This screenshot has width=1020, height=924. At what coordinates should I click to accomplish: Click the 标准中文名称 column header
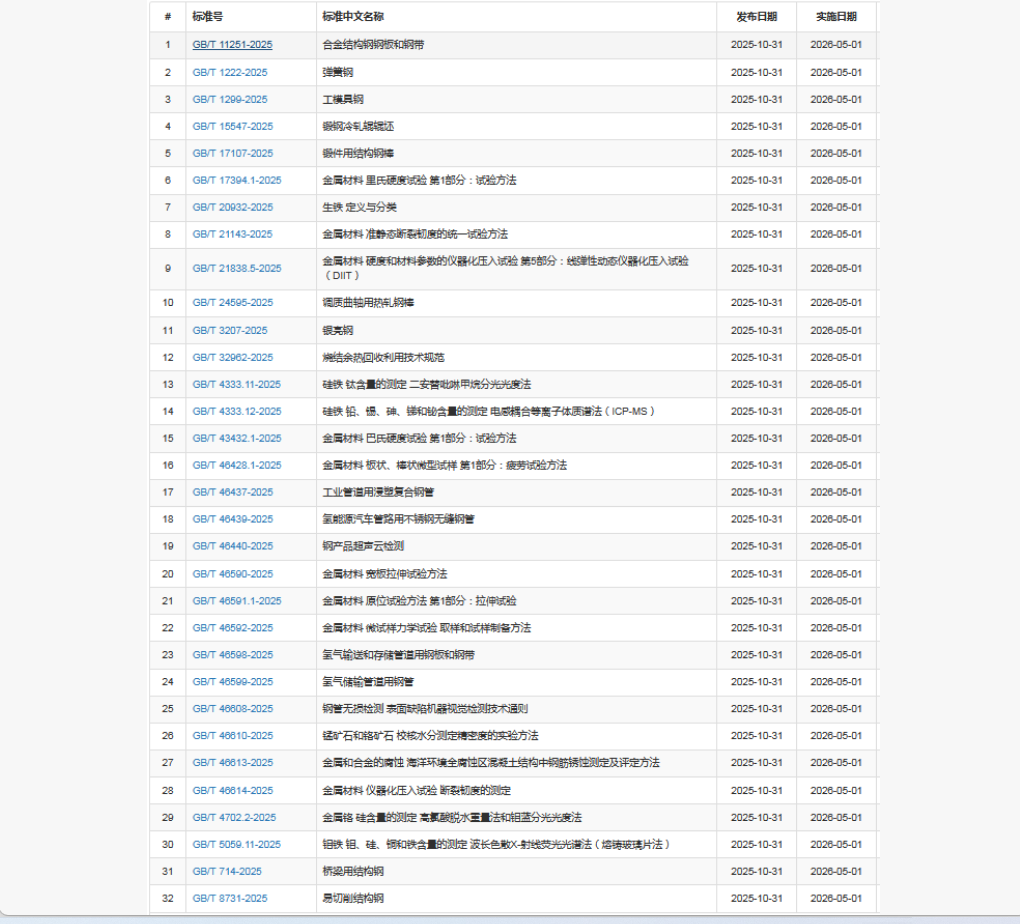[x=353, y=17]
